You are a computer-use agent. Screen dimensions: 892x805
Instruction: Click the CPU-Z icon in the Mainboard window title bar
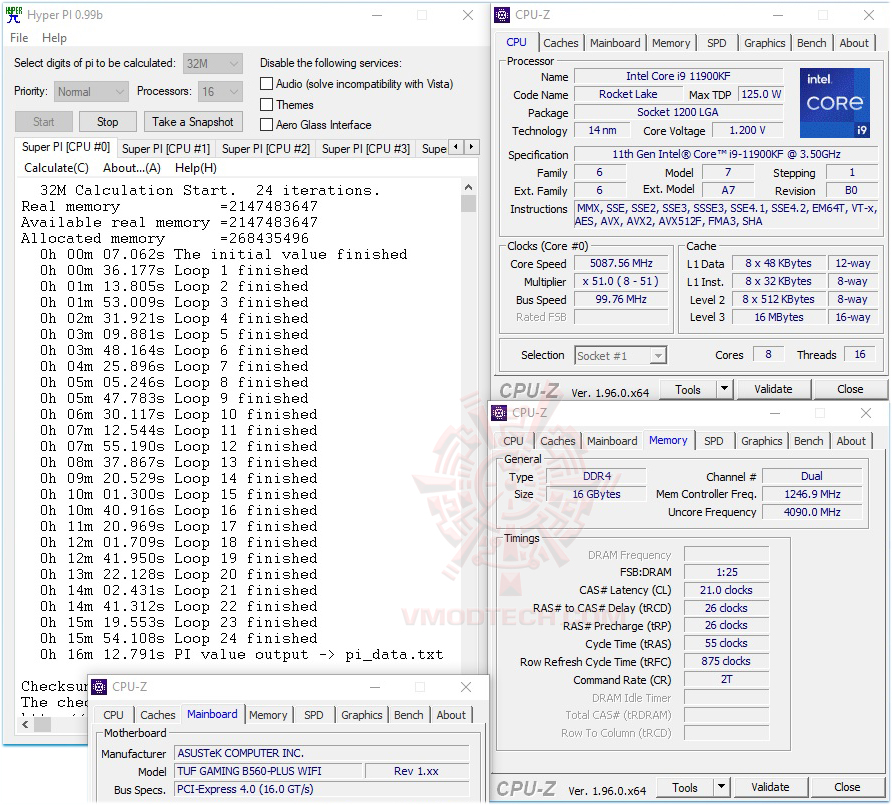point(99,687)
